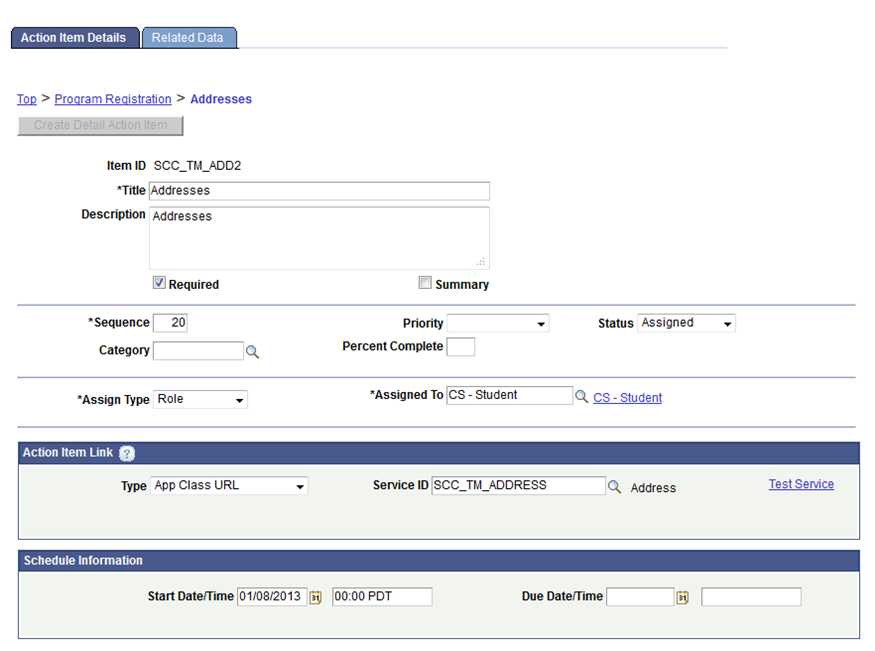The image size is (875, 651).
Task: Open the CS - Student link
Action: 627,397
